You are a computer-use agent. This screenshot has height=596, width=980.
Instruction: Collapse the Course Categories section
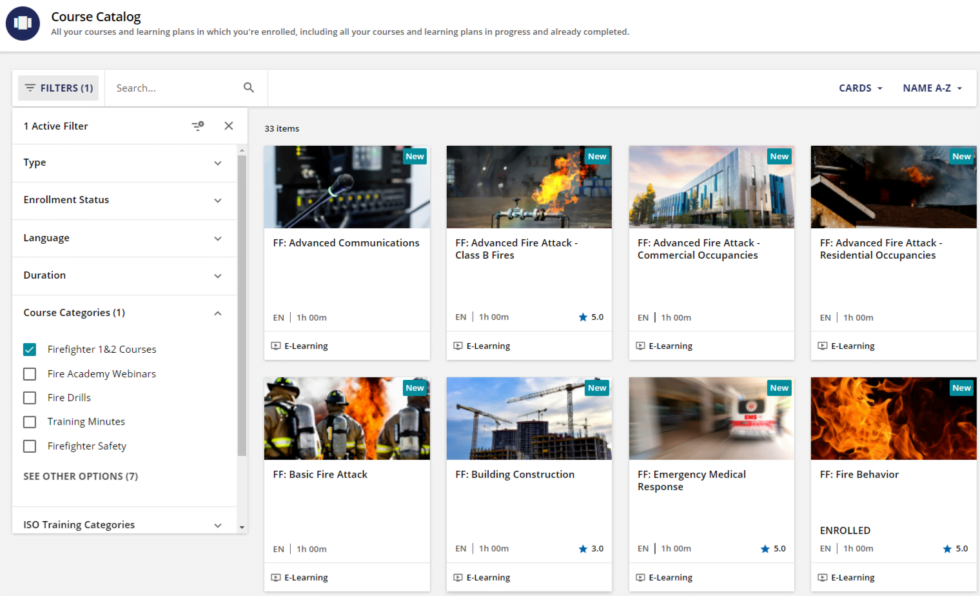click(218, 312)
